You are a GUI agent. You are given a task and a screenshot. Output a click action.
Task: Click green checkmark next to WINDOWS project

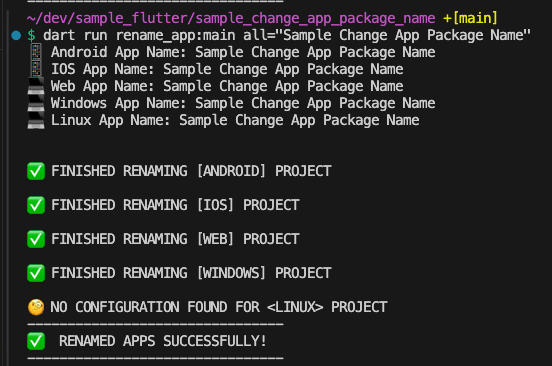(x=36, y=273)
